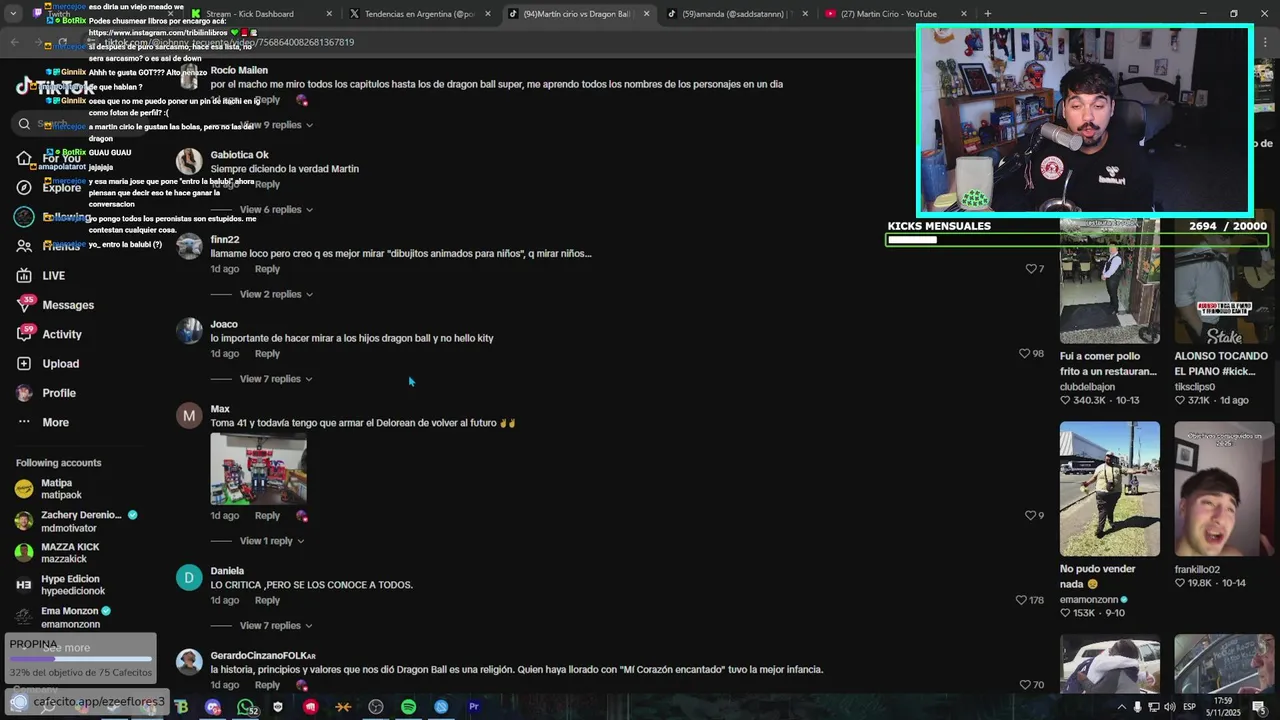The image size is (1280, 720).
Task: Launch Premiere Pro from the taskbar
Action: tap(473, 707)
